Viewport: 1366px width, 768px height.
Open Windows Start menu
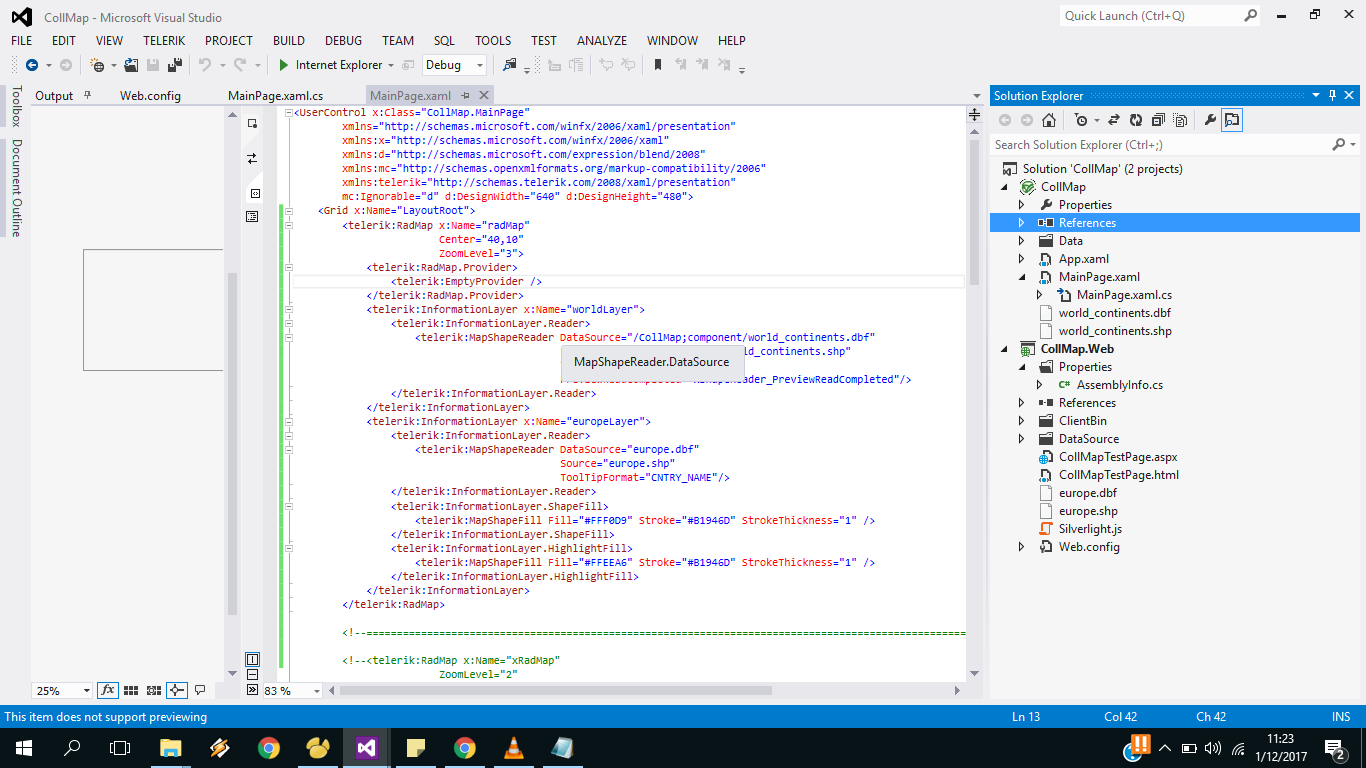(23, 747)
